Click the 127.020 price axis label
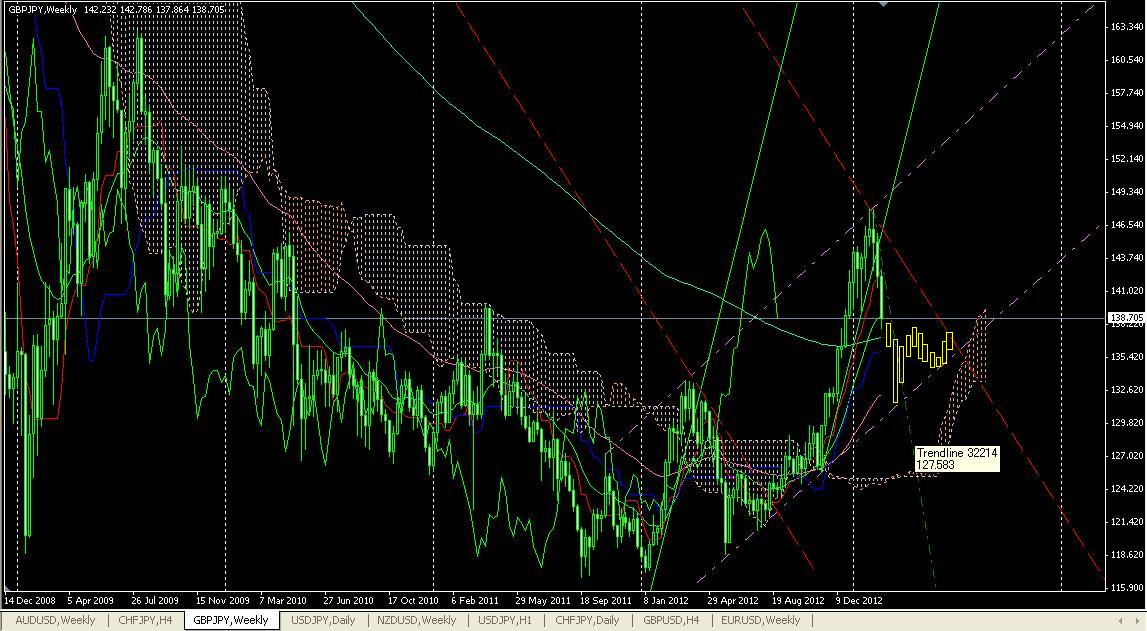Screen dimensions: 1147x631 (x=1127, y=456)
